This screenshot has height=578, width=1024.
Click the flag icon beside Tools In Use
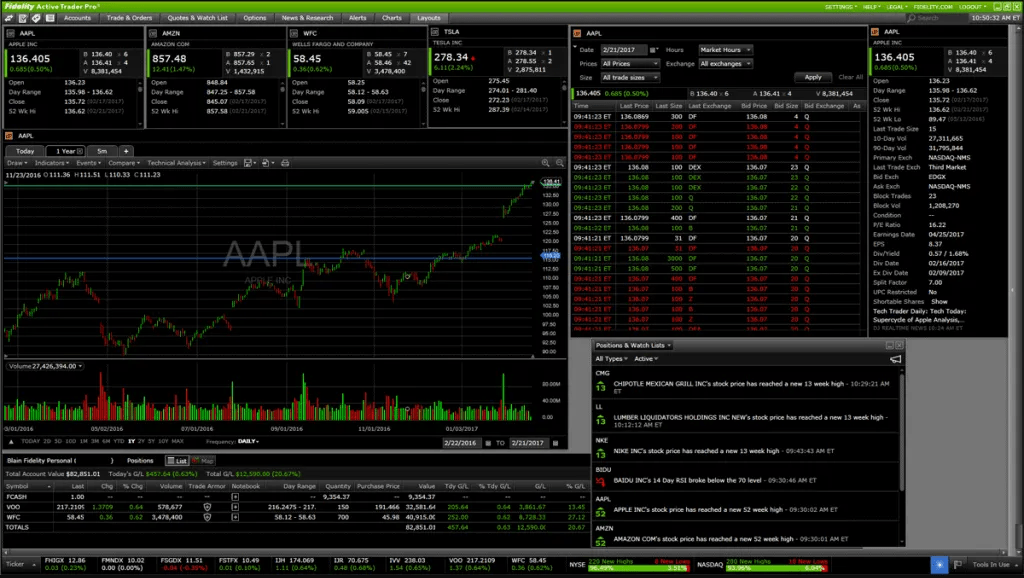tap(958, 565)
